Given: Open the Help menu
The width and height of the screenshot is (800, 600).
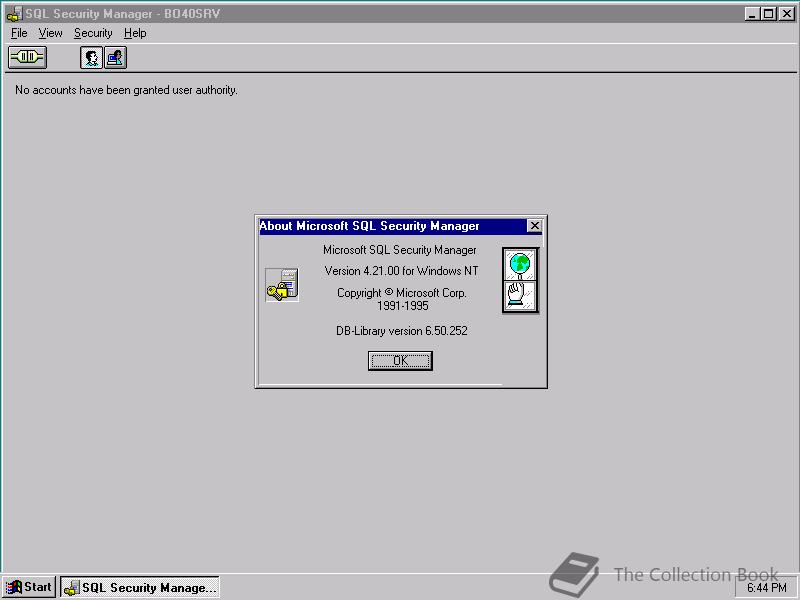Looking at the screenshot, I should (135, 33).
